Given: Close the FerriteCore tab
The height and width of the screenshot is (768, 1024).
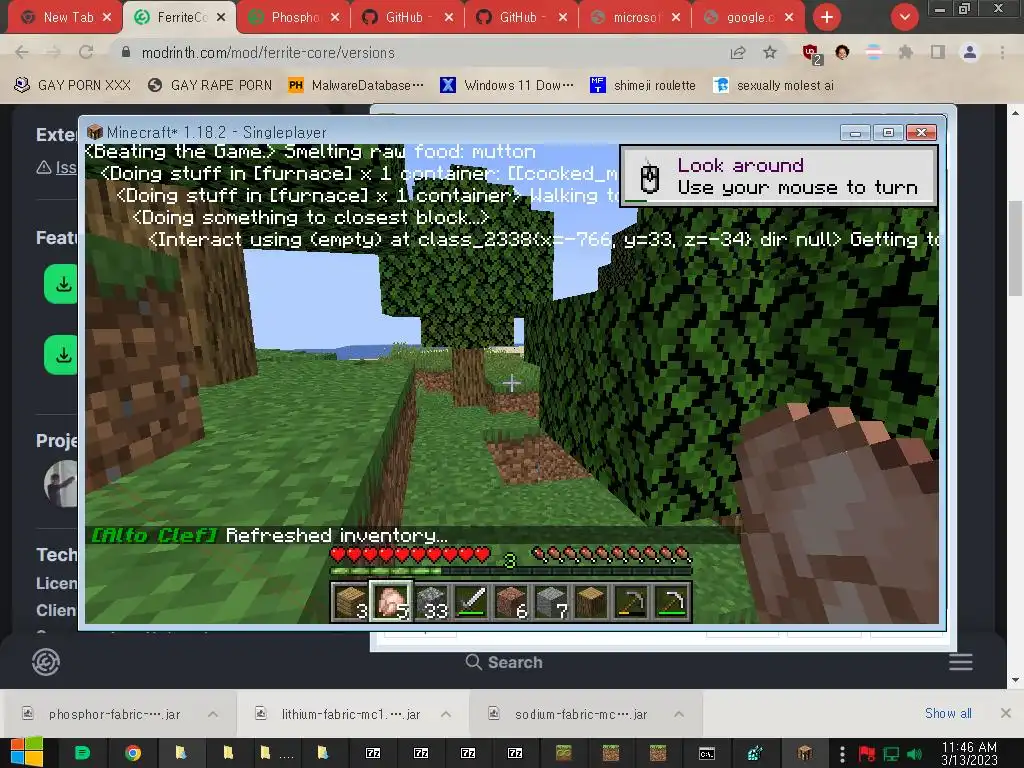Looking at the screenshot, I should point(221,17).
